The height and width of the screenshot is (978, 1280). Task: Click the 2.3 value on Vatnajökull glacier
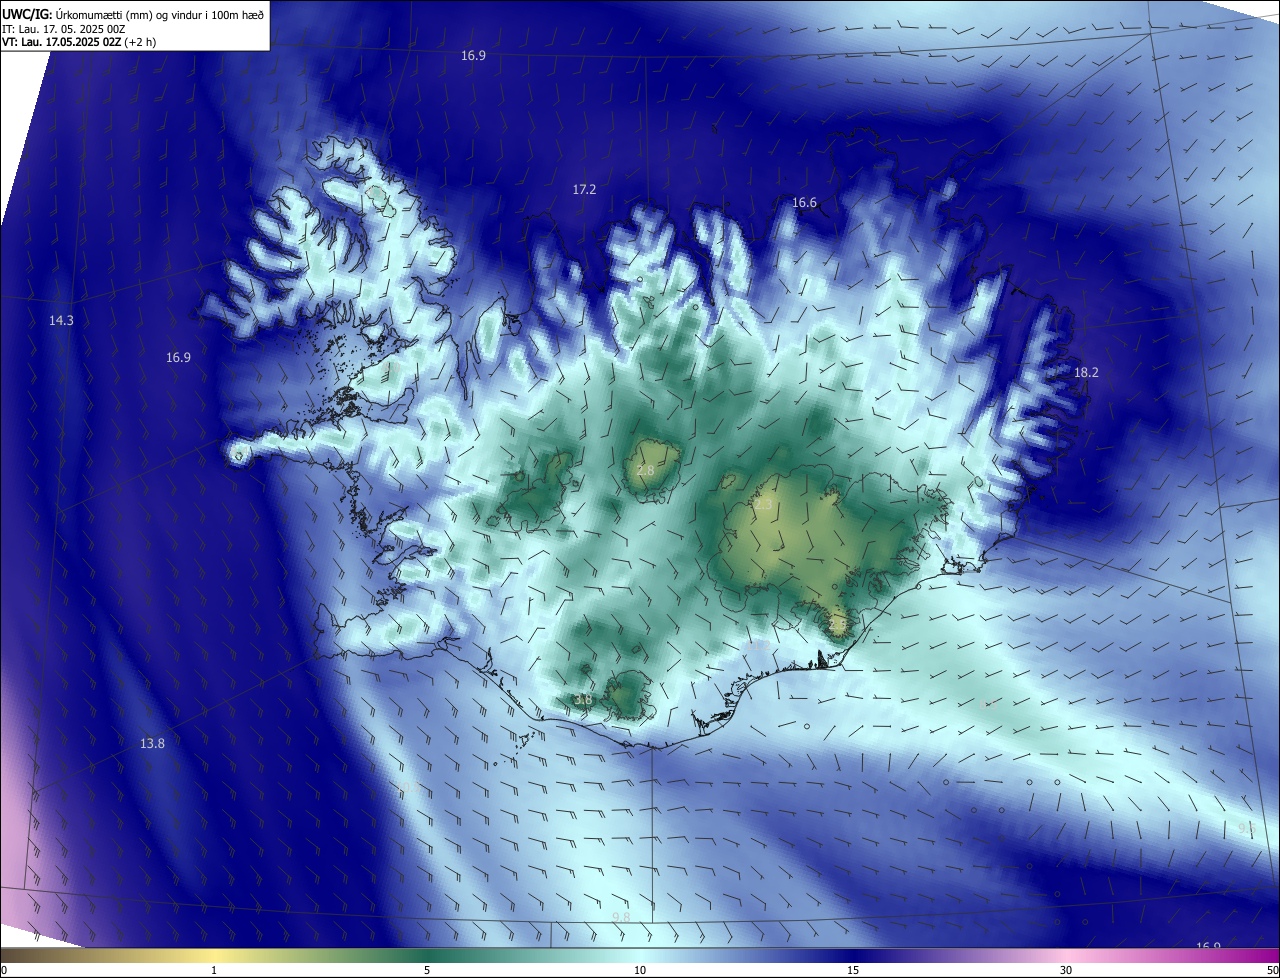pyautogui.click(x=763, y=505)
